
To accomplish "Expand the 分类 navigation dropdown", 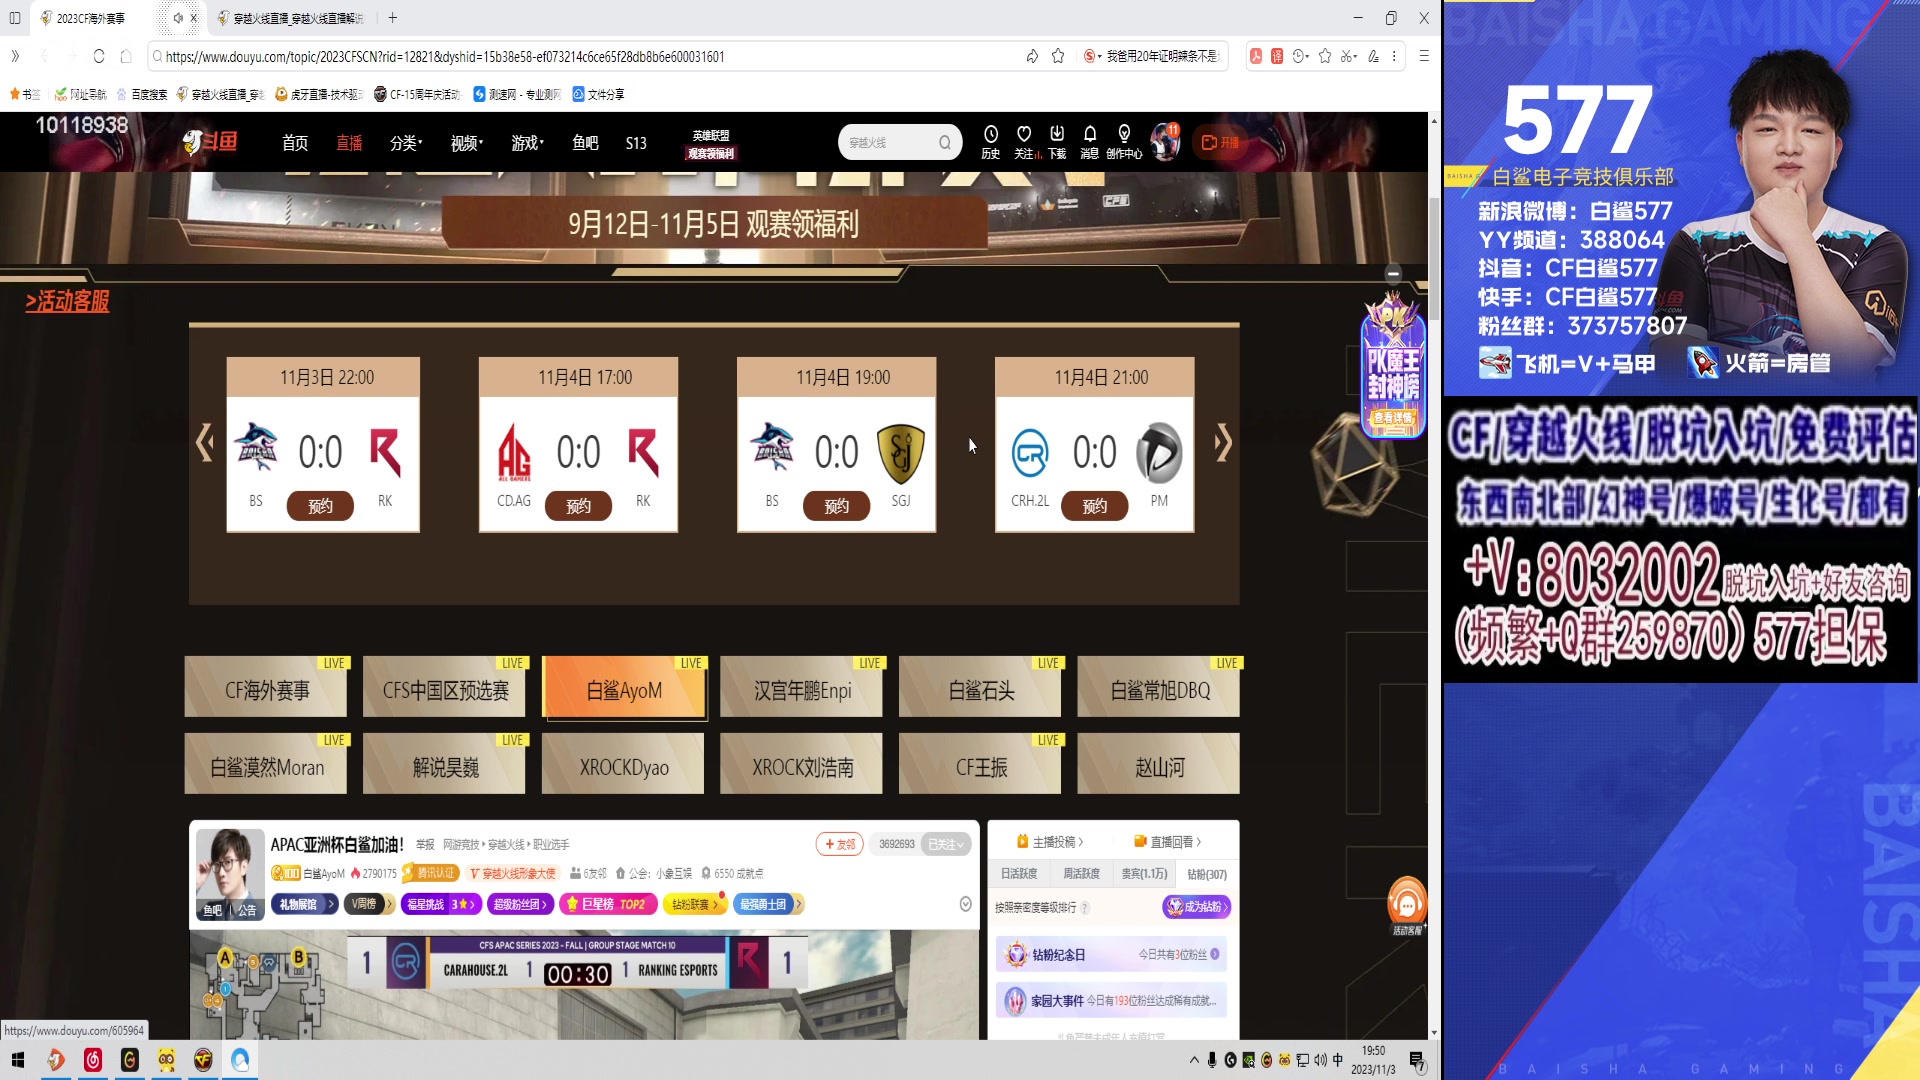I will pyautogui.click(x=405, y=143).
